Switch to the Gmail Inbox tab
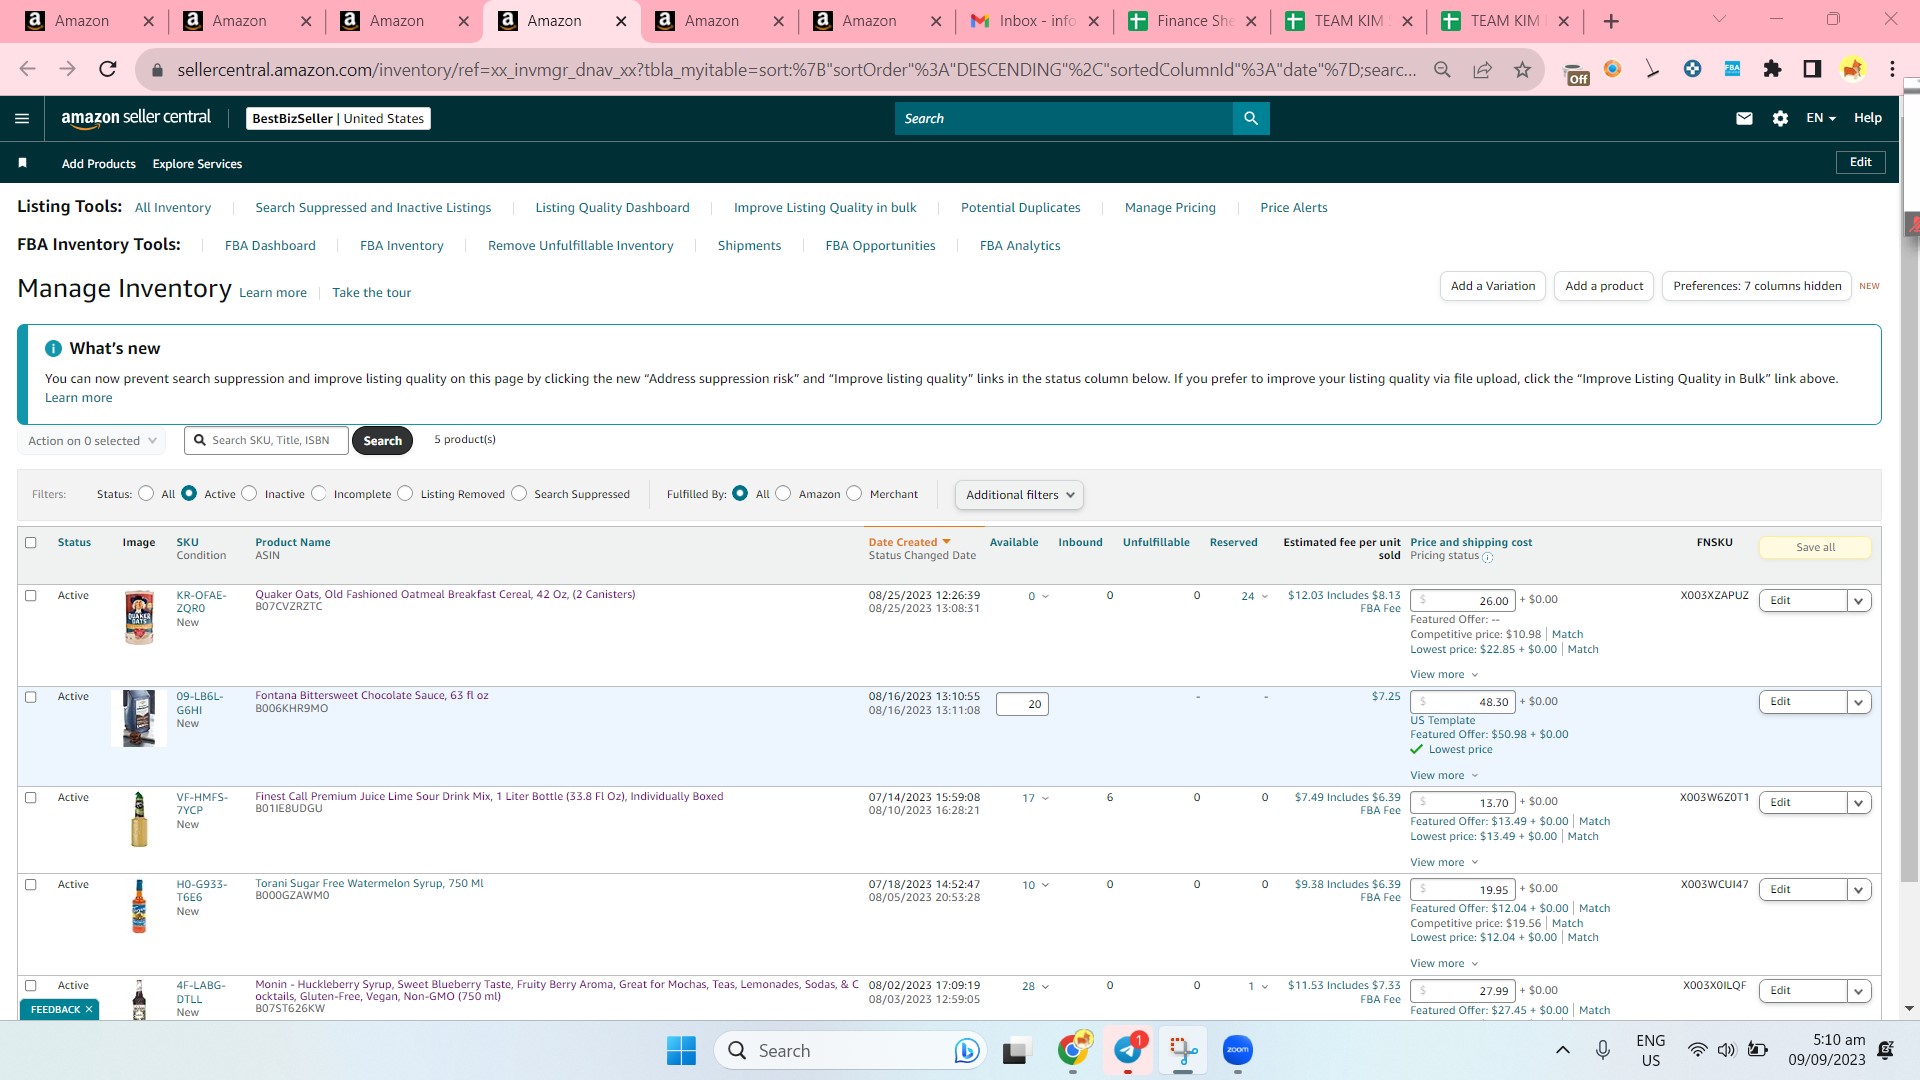The width and height of the screenshot is (1920, 1080). tap(1036, 21)
